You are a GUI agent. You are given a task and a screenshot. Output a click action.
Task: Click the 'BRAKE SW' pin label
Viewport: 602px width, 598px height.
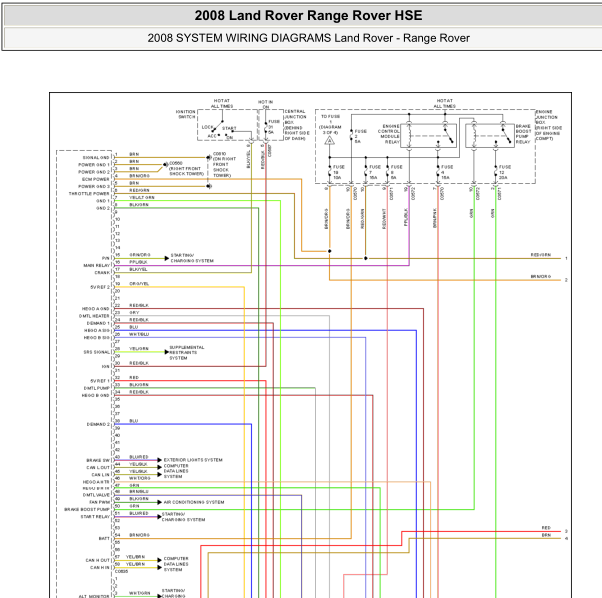[98, 461]
